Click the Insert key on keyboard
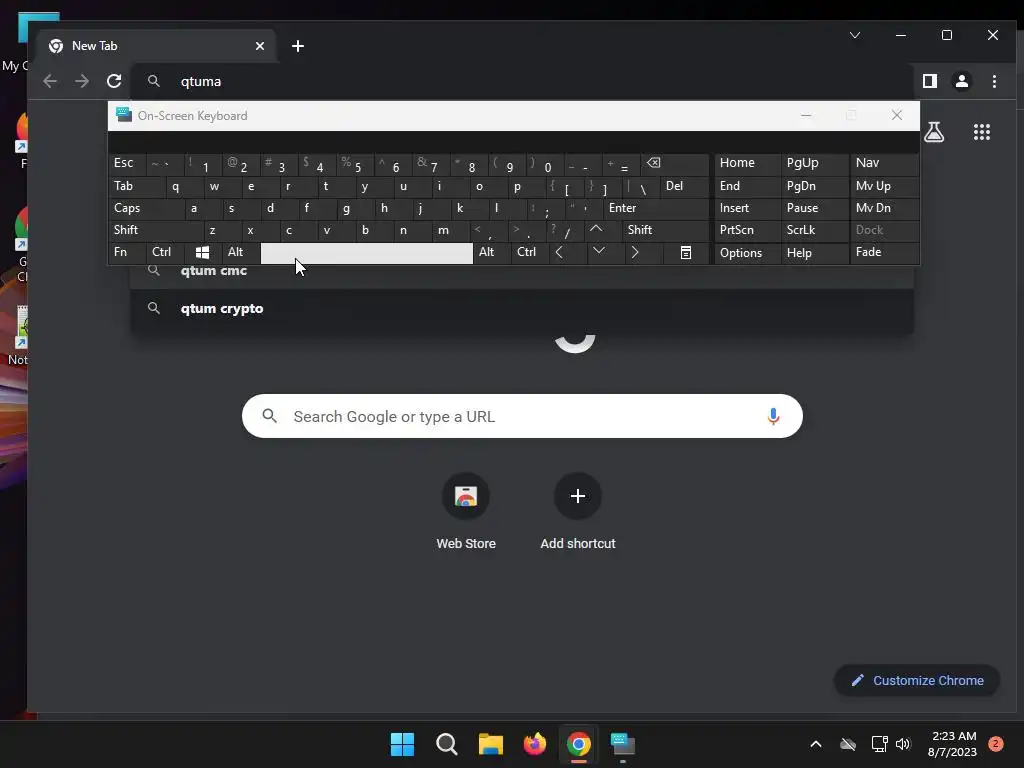 pos(747,208)
